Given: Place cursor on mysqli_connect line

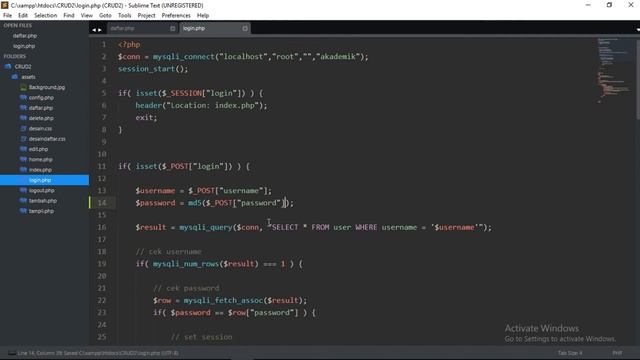Looking at the screenshot, I should coord(243,57).
